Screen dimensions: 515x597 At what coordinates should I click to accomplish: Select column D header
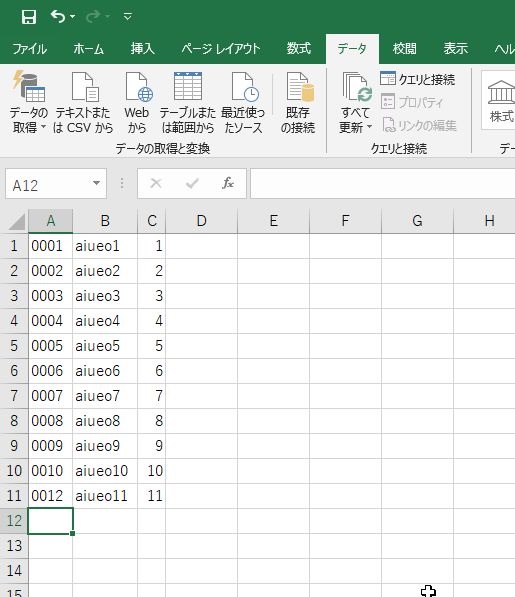201,221
